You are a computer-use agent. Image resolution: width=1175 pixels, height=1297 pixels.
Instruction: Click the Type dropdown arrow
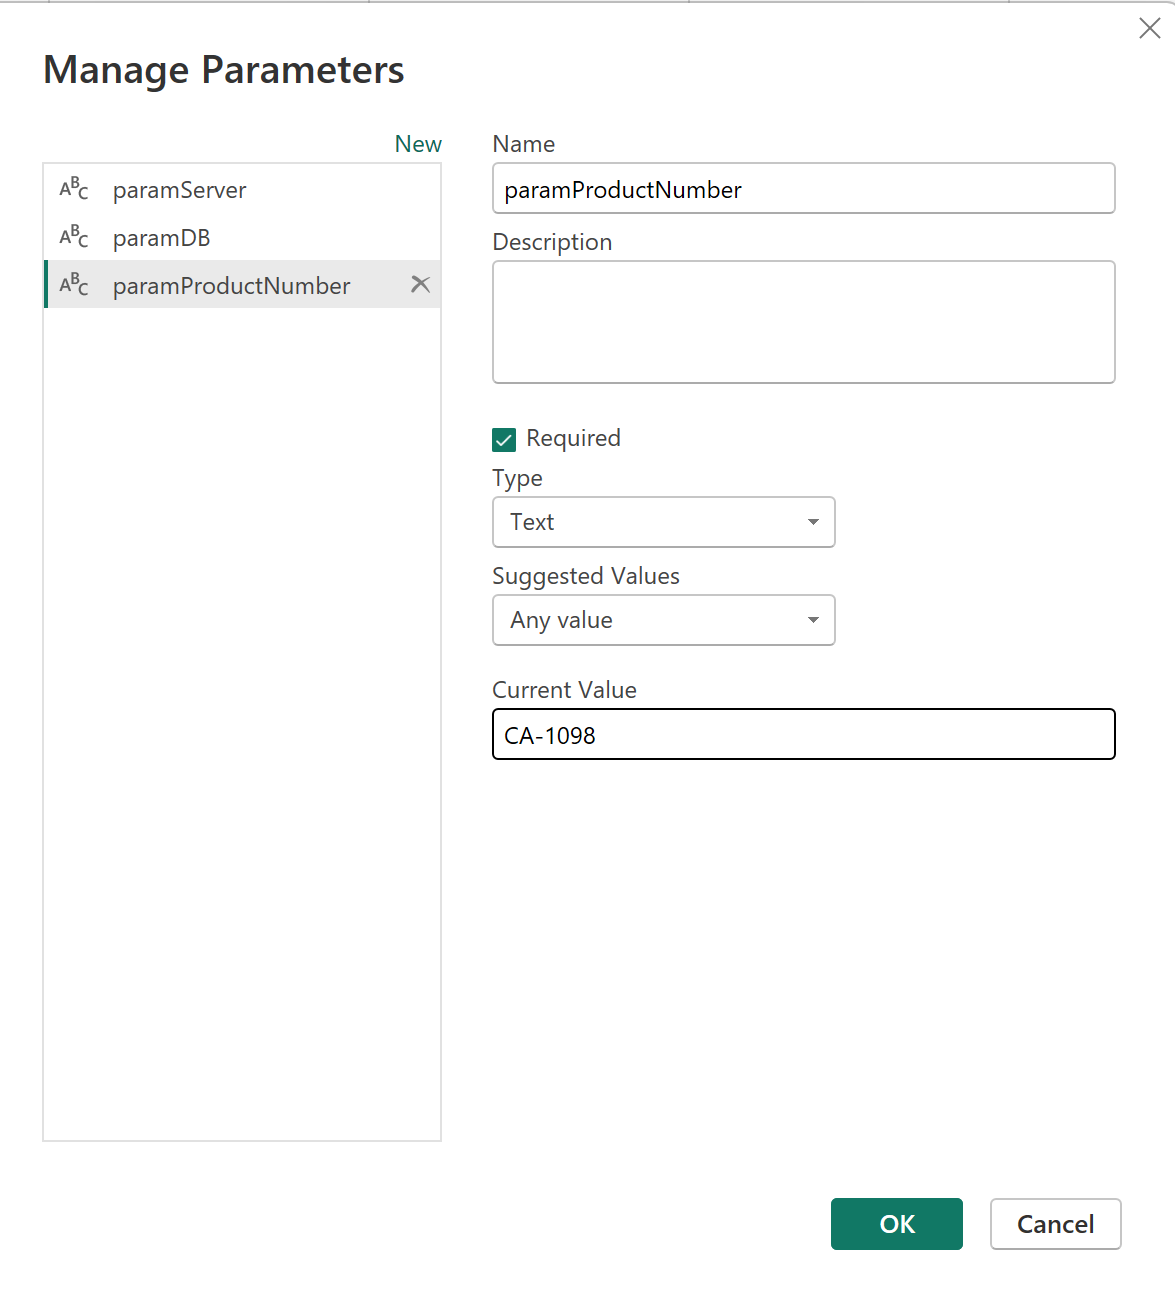(812, 522)
